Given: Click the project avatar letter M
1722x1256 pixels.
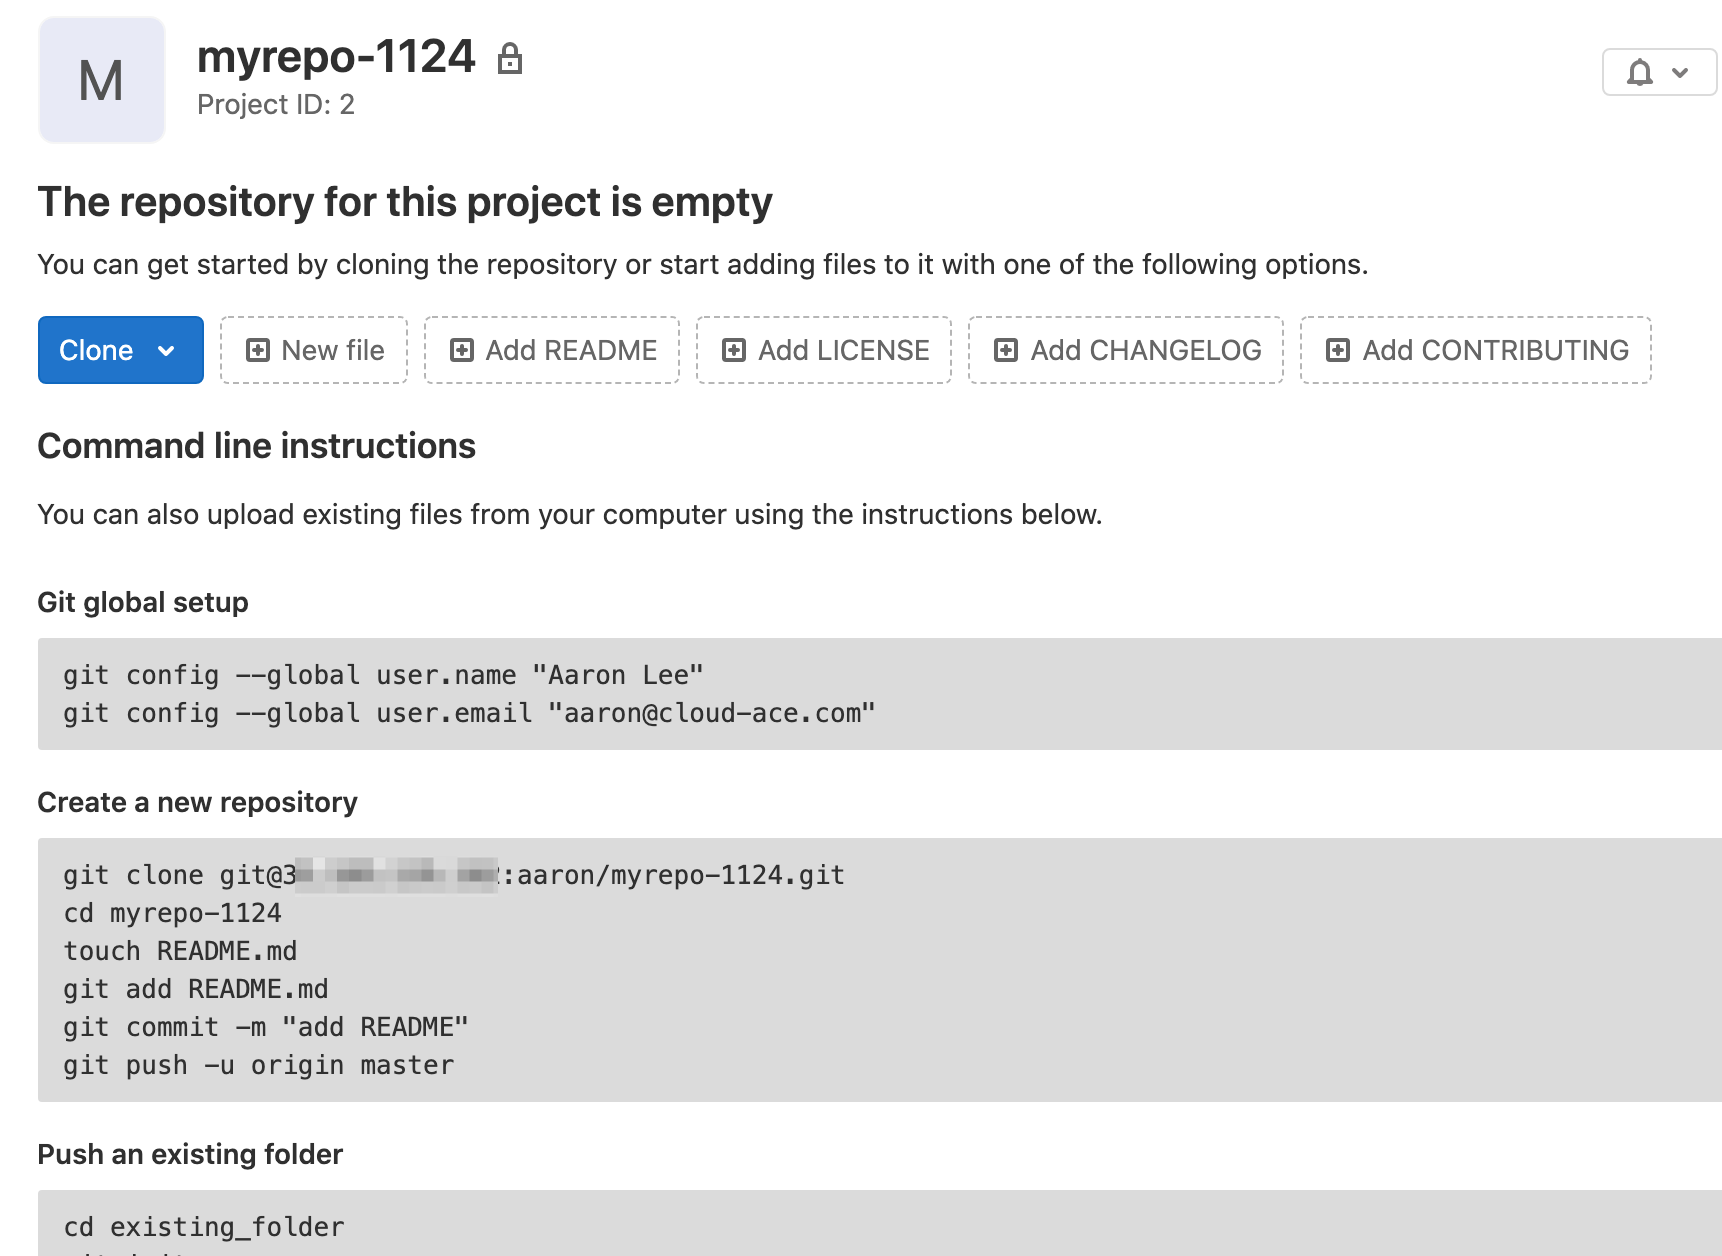Looking at the screenshot, I should click(101, 80).
